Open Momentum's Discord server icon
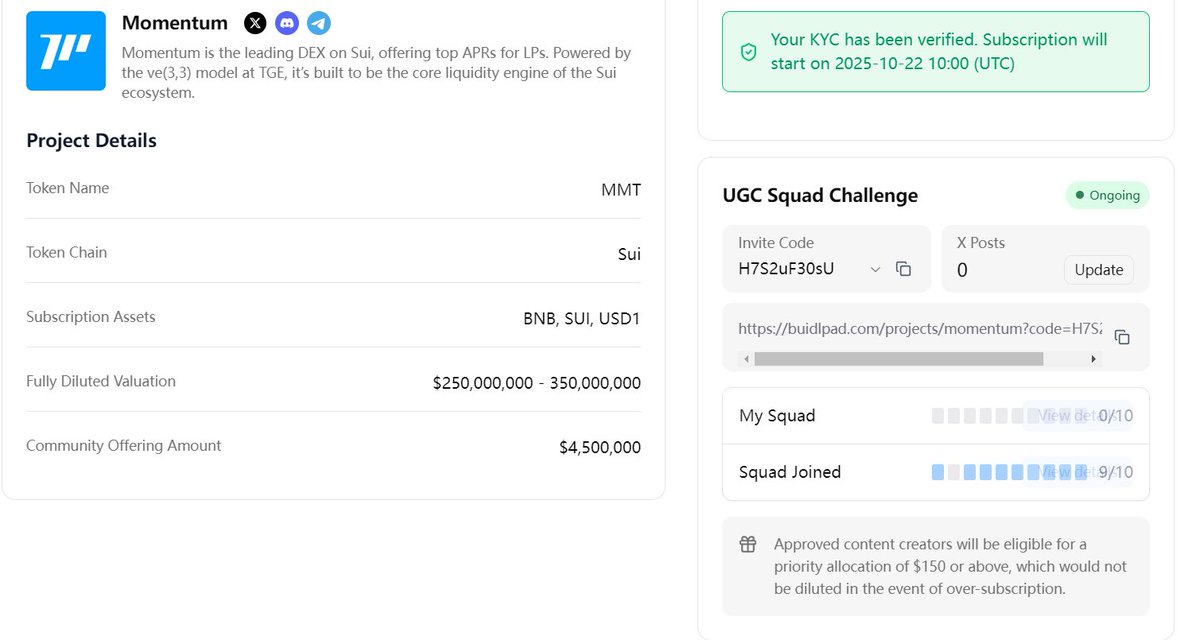This screenshot has width=1200, height=640. (287, 23)
